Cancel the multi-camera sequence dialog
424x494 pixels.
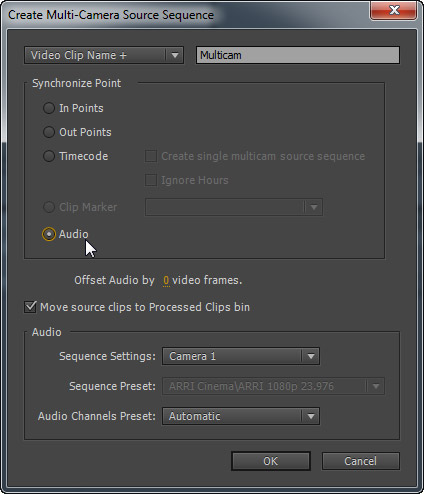coord(360,461)
